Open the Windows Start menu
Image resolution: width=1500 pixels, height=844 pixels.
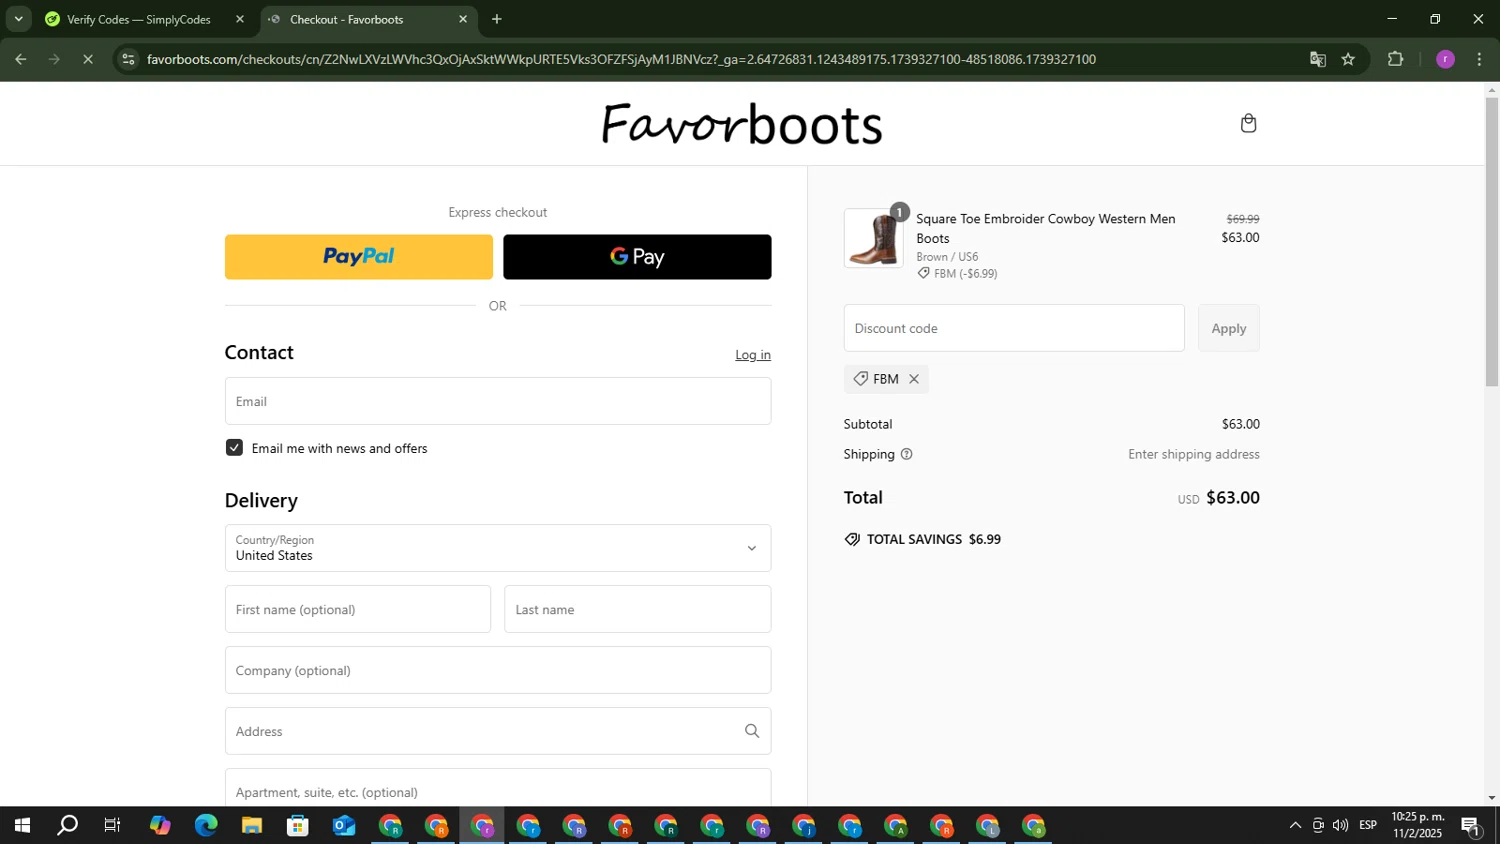(x=21, y=826)
